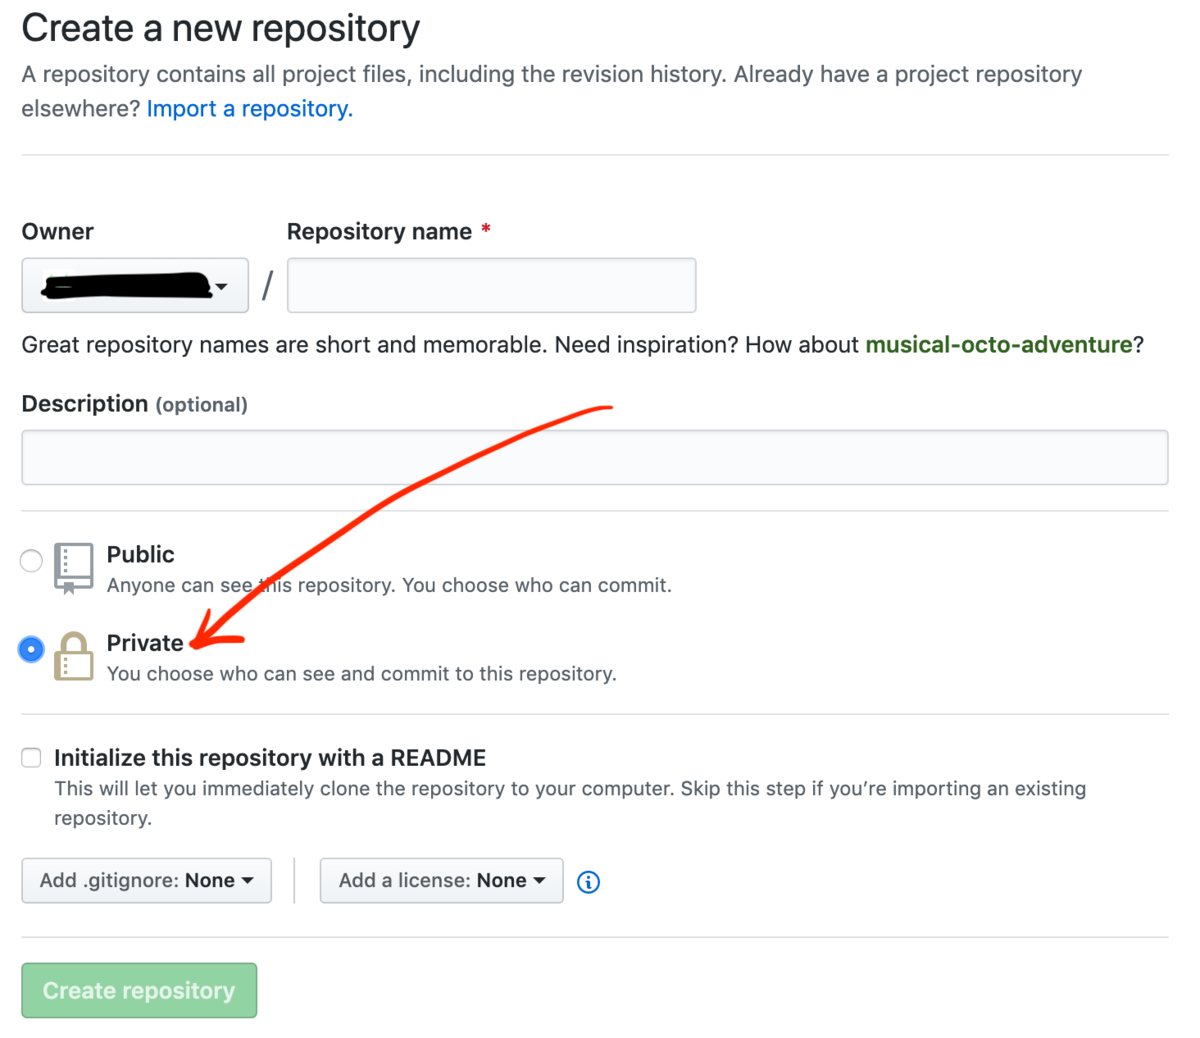Click the Create repository button
Screen dimensions: 1200x1038
139,990
